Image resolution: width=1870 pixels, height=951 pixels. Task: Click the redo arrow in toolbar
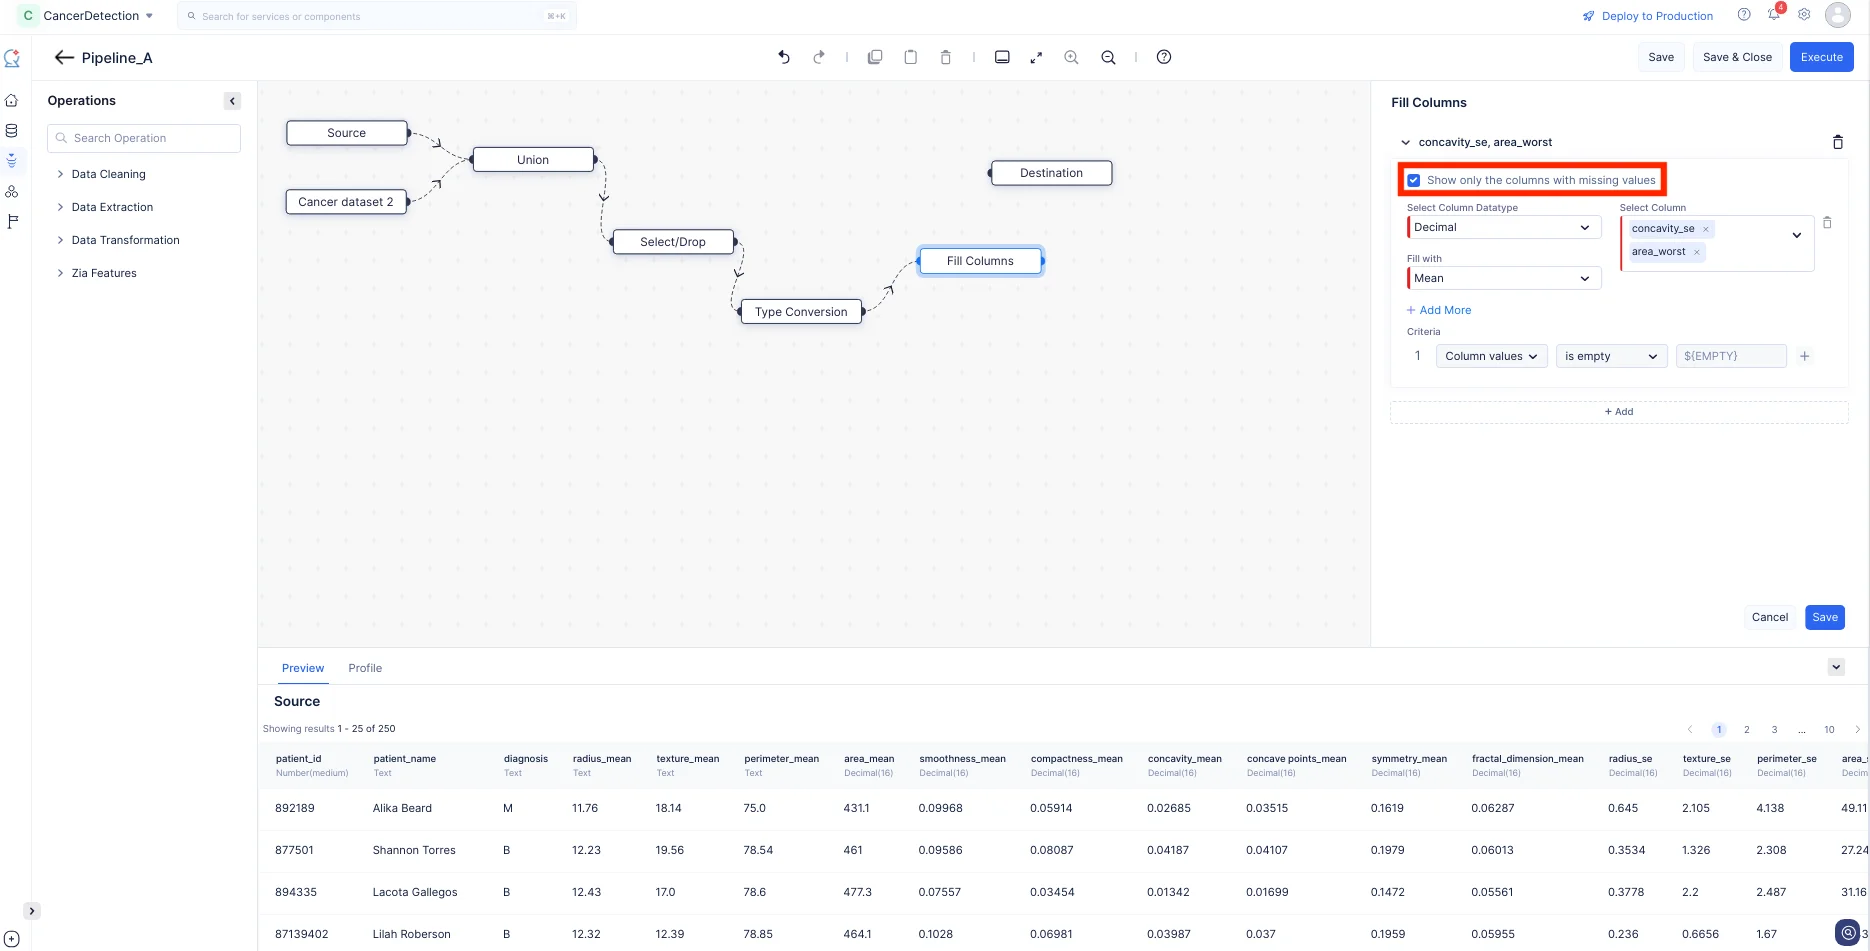(819, 57)
